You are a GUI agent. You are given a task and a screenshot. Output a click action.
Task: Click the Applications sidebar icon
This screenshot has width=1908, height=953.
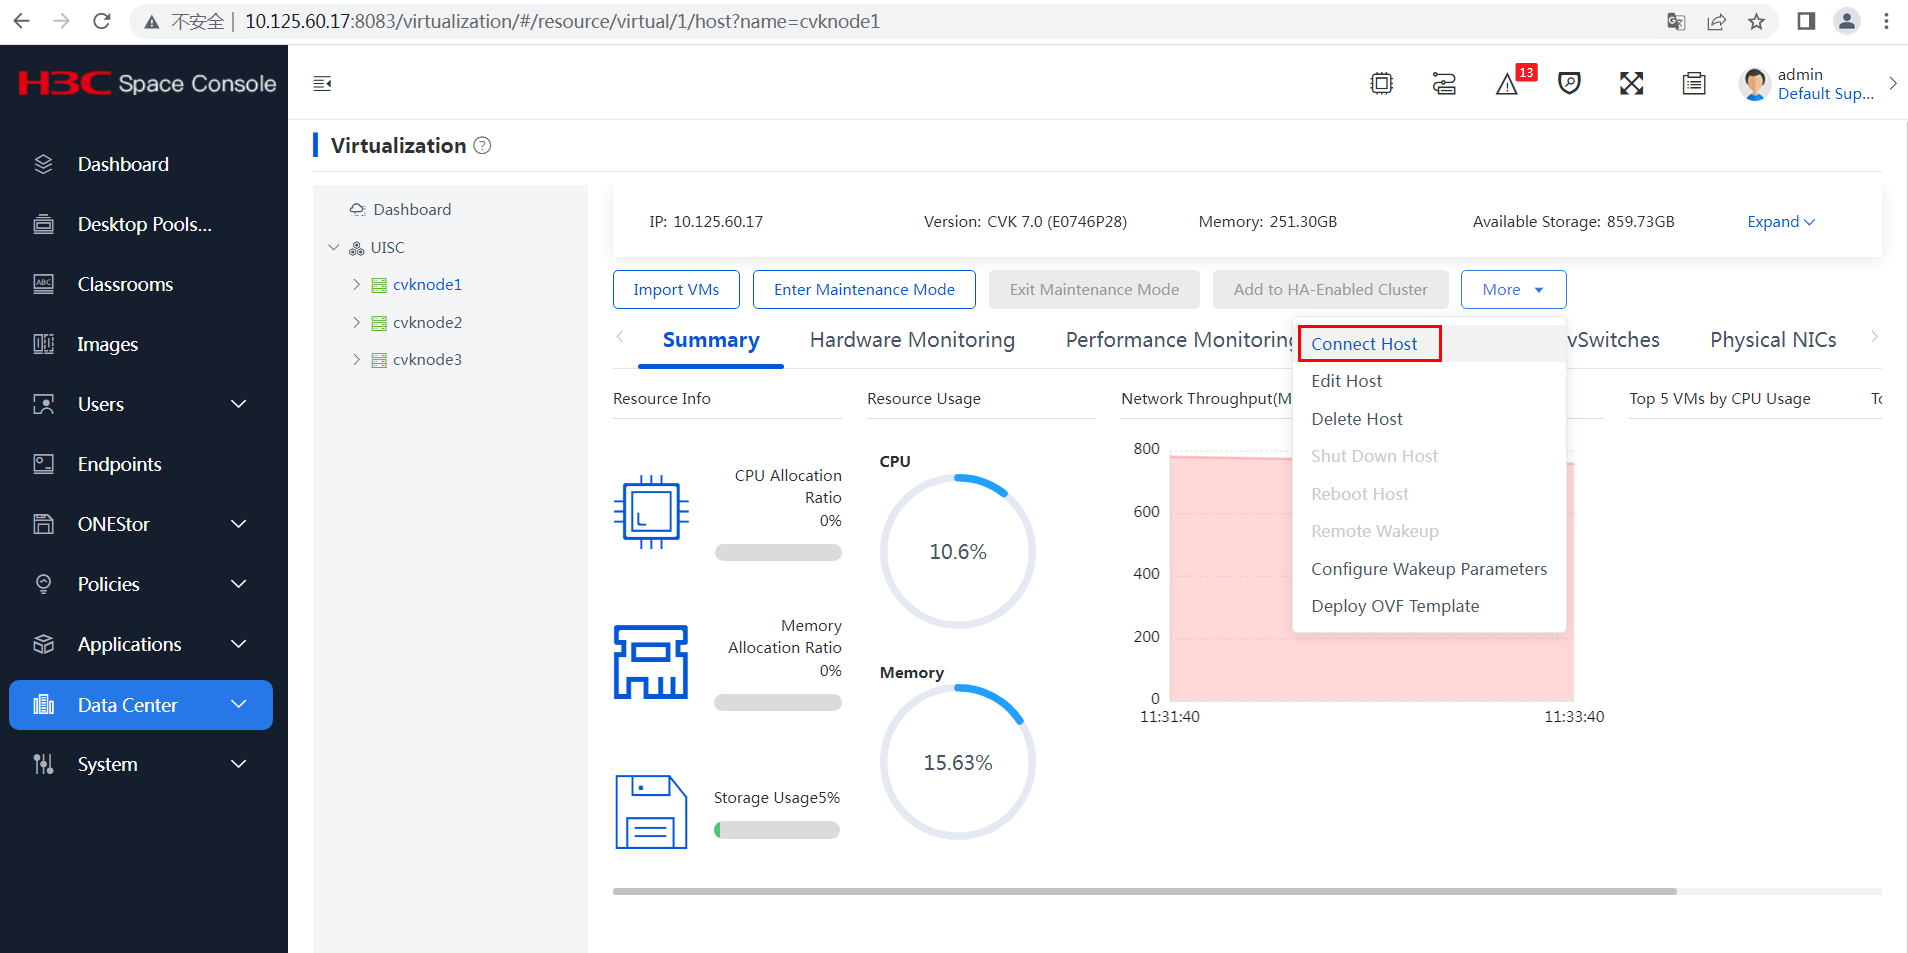click(x=43, y=644)
